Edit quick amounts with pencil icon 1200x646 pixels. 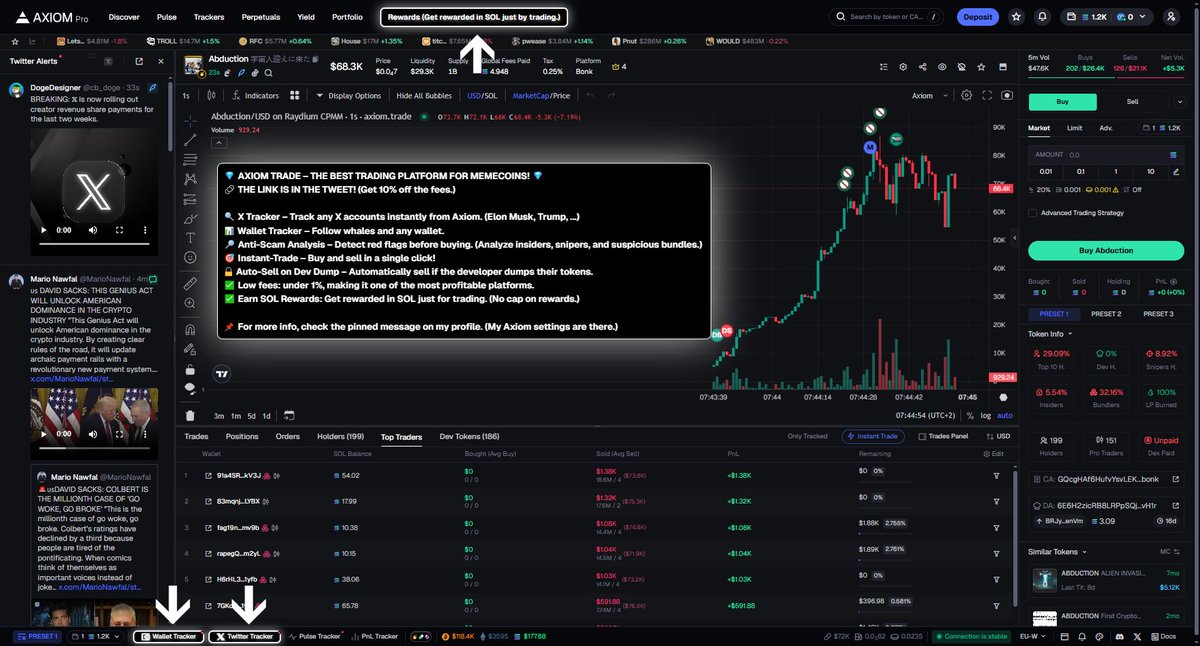click(1177, 171)
